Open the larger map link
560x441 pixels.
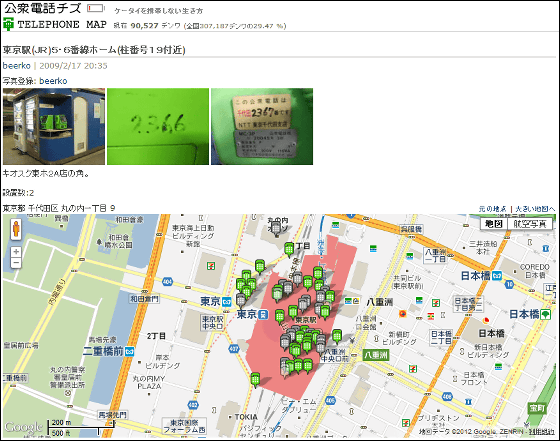(x=535, y=209)
